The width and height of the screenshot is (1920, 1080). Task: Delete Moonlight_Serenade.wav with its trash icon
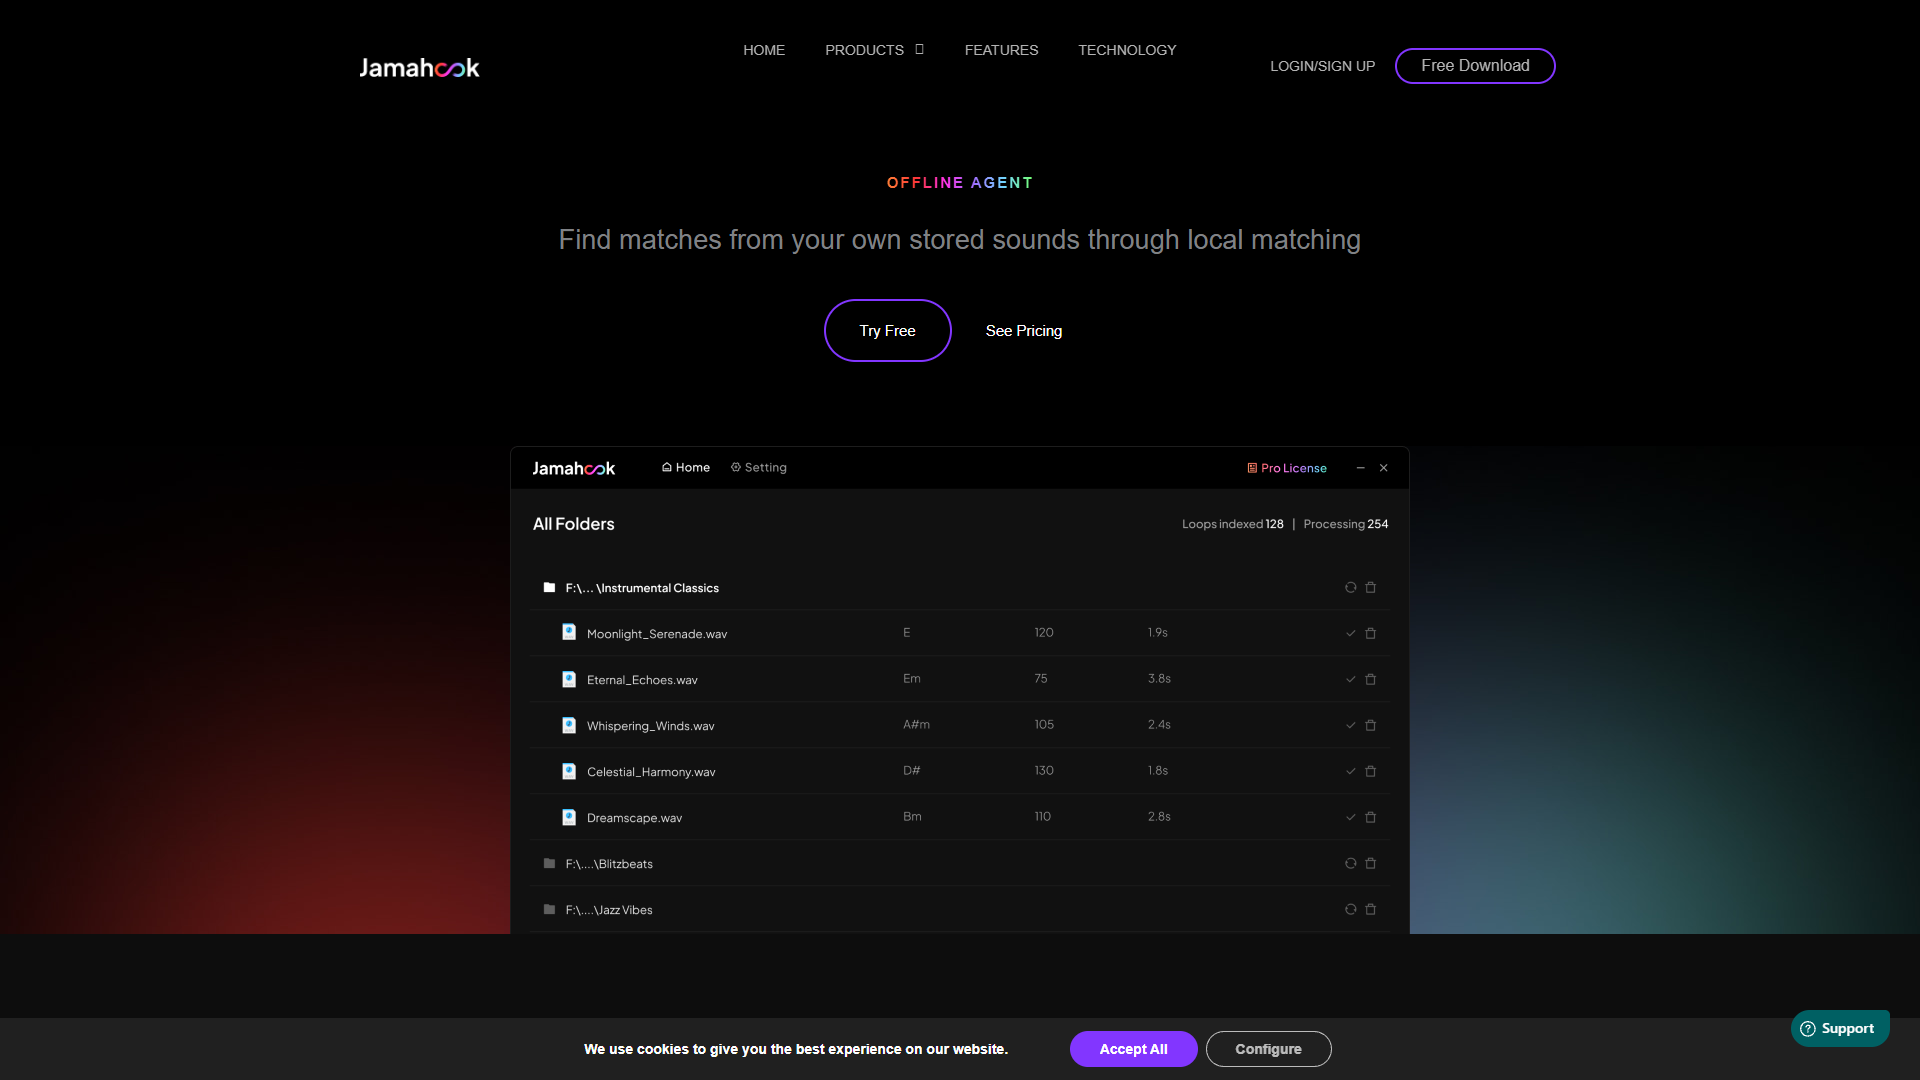pyautogui.click(x=1371, y=634)
